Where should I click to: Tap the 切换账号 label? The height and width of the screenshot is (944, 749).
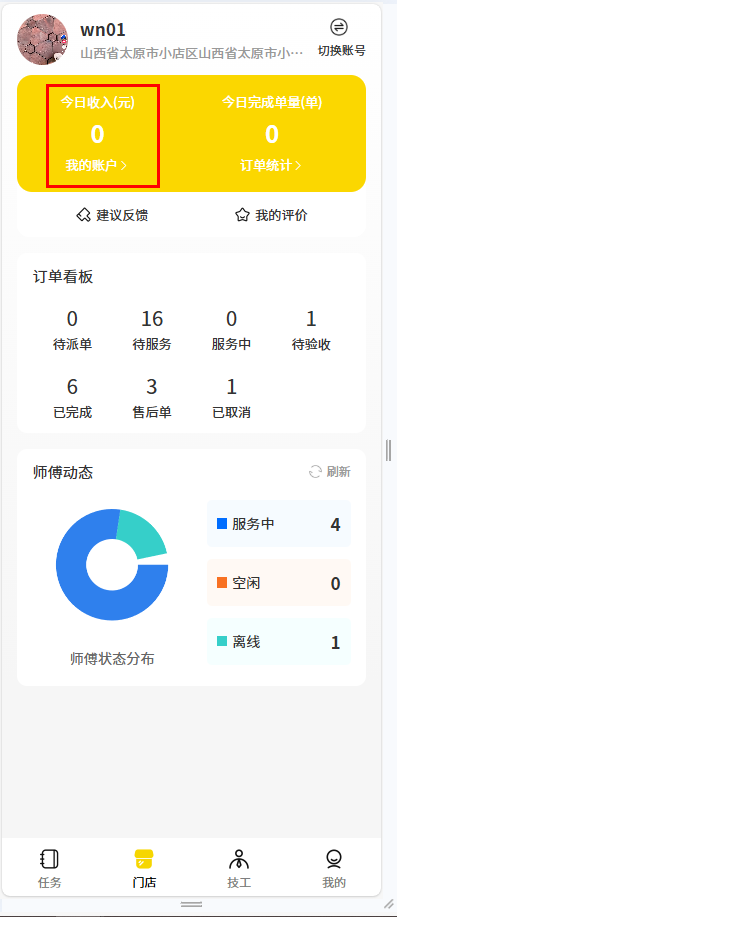pyautogui.click(x=341, y=51)
